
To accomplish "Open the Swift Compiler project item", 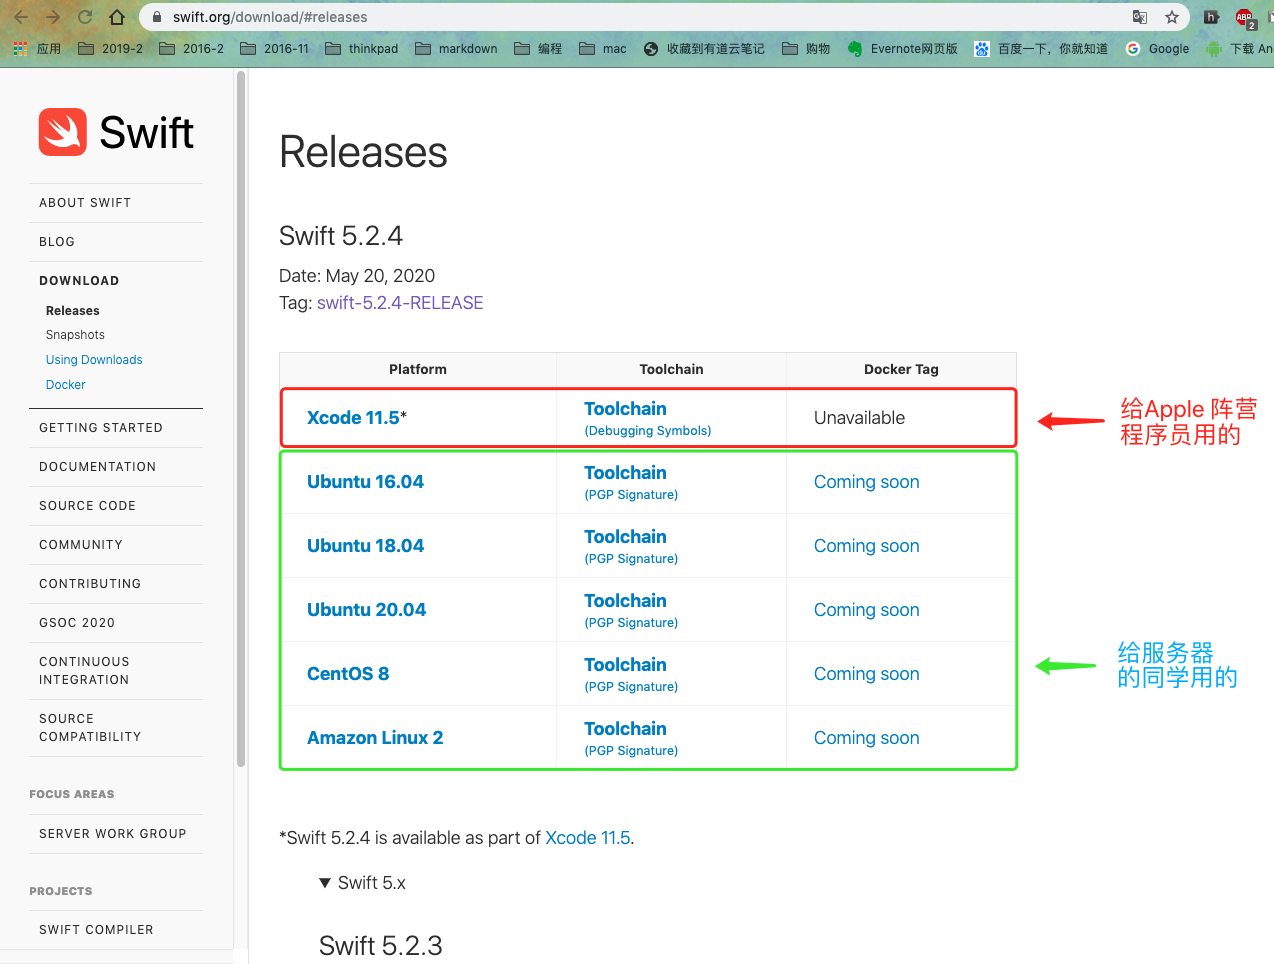I will coord(96,930).
